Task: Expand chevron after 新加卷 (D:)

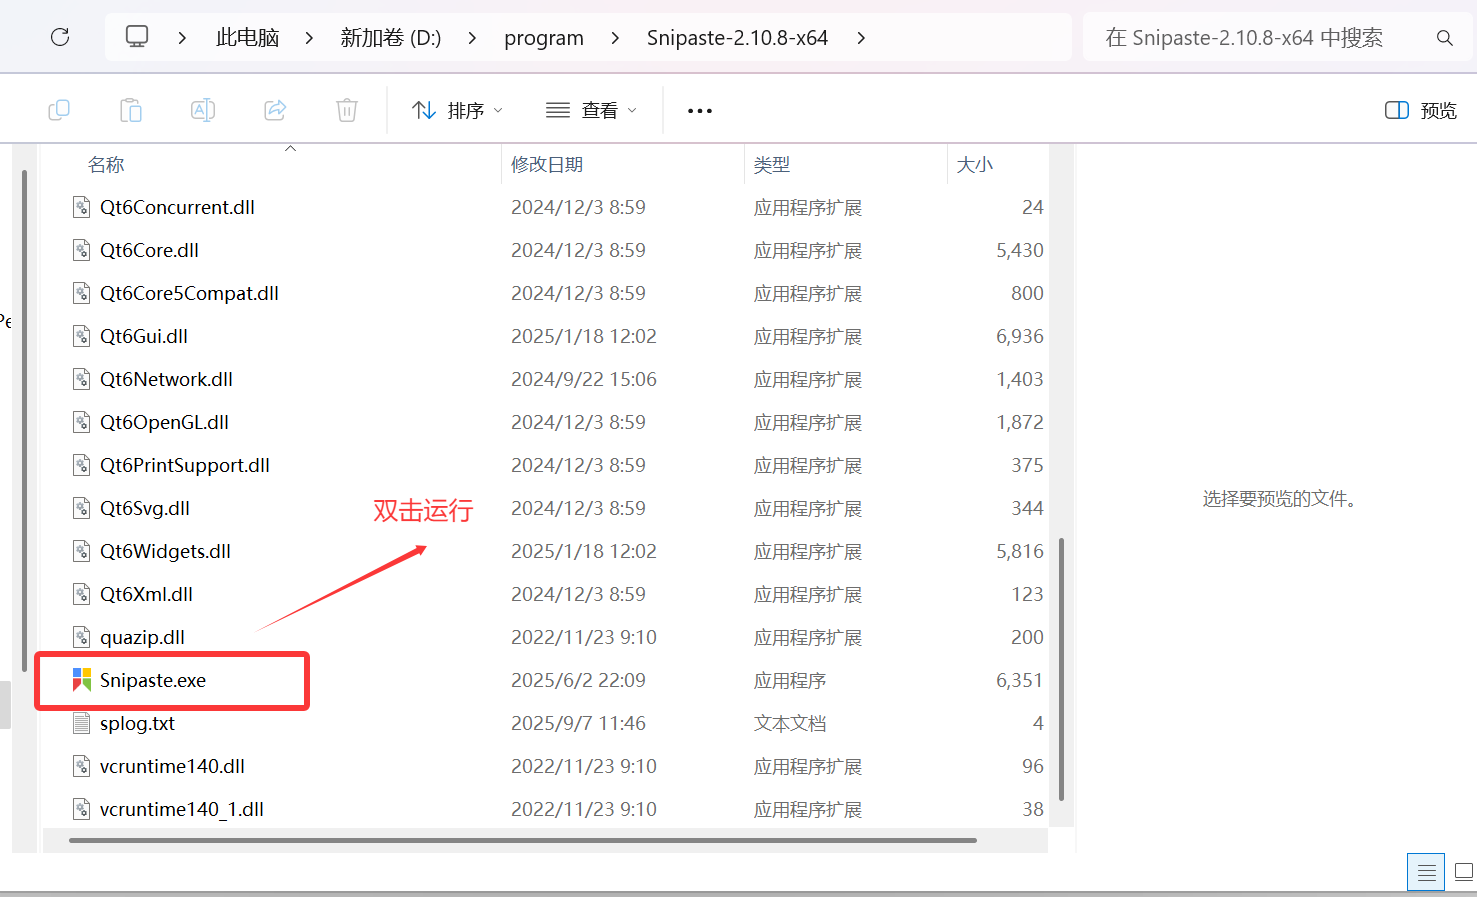Action: pyautogui.click(x=472, y=38)
